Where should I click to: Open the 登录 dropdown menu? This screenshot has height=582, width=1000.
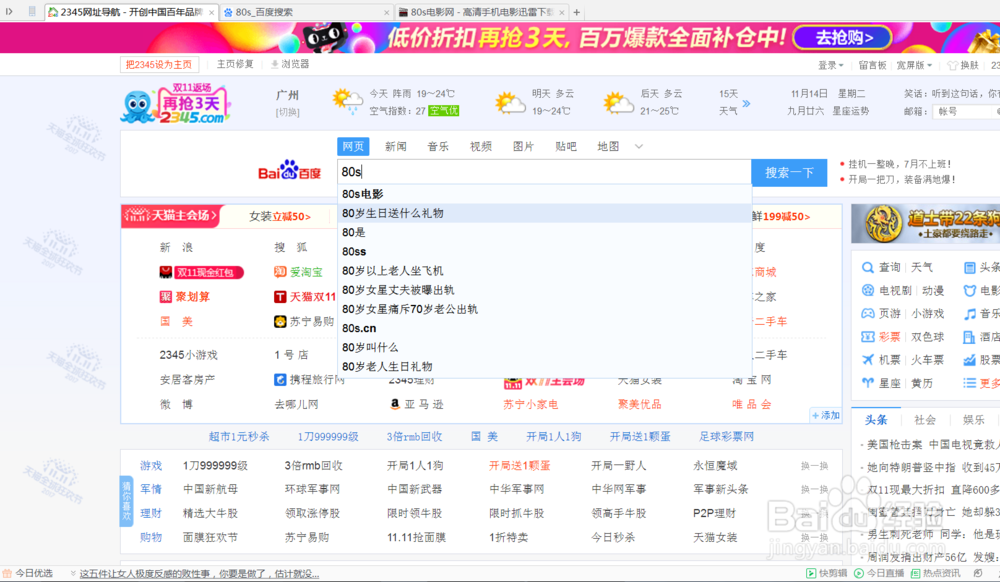click(x=829, y=63)
